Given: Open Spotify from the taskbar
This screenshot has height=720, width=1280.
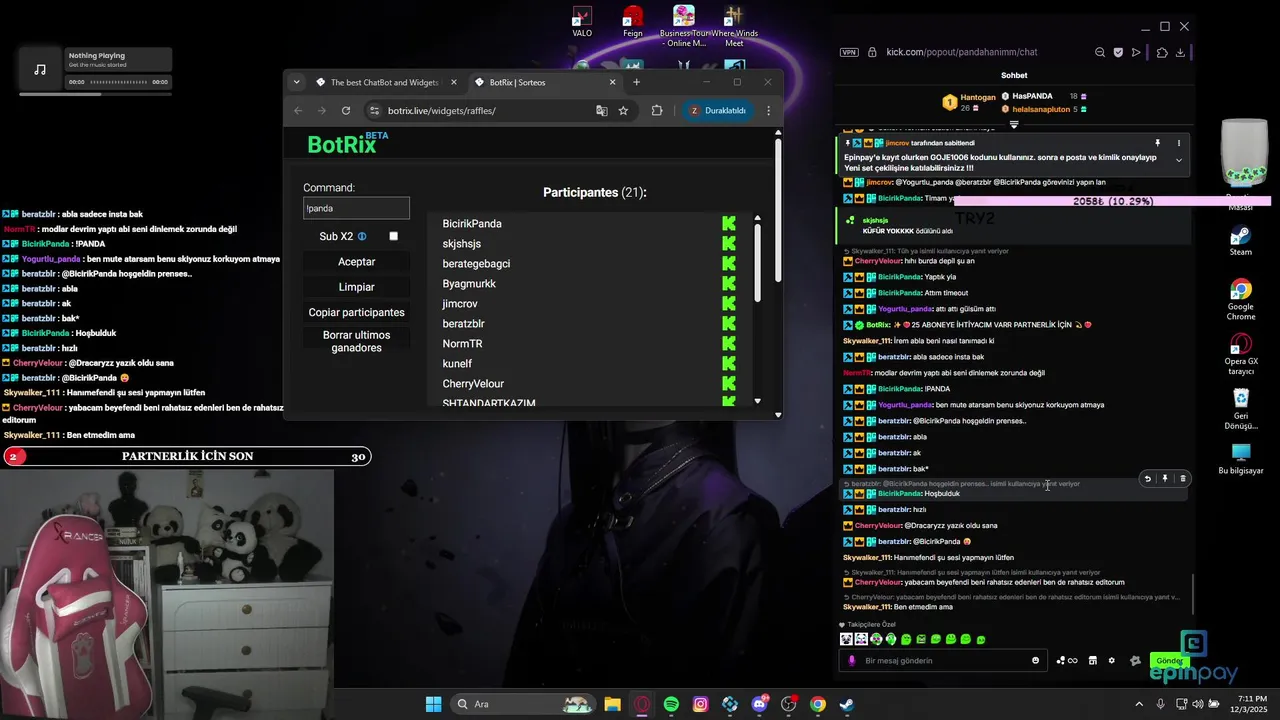Looking at the screenshot, I should tap(671, 704).
